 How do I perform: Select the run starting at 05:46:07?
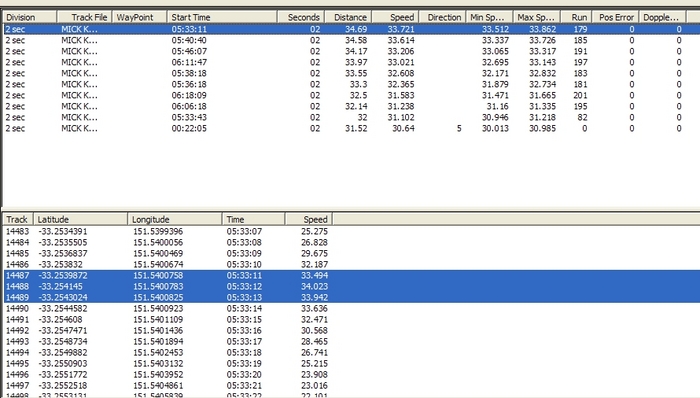tap(352, 51)
